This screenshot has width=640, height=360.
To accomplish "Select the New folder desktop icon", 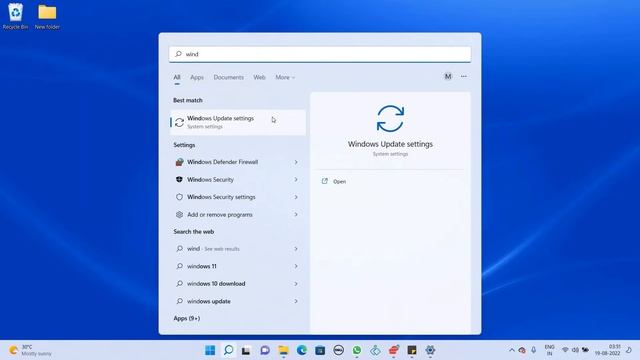I will [47, 16].
